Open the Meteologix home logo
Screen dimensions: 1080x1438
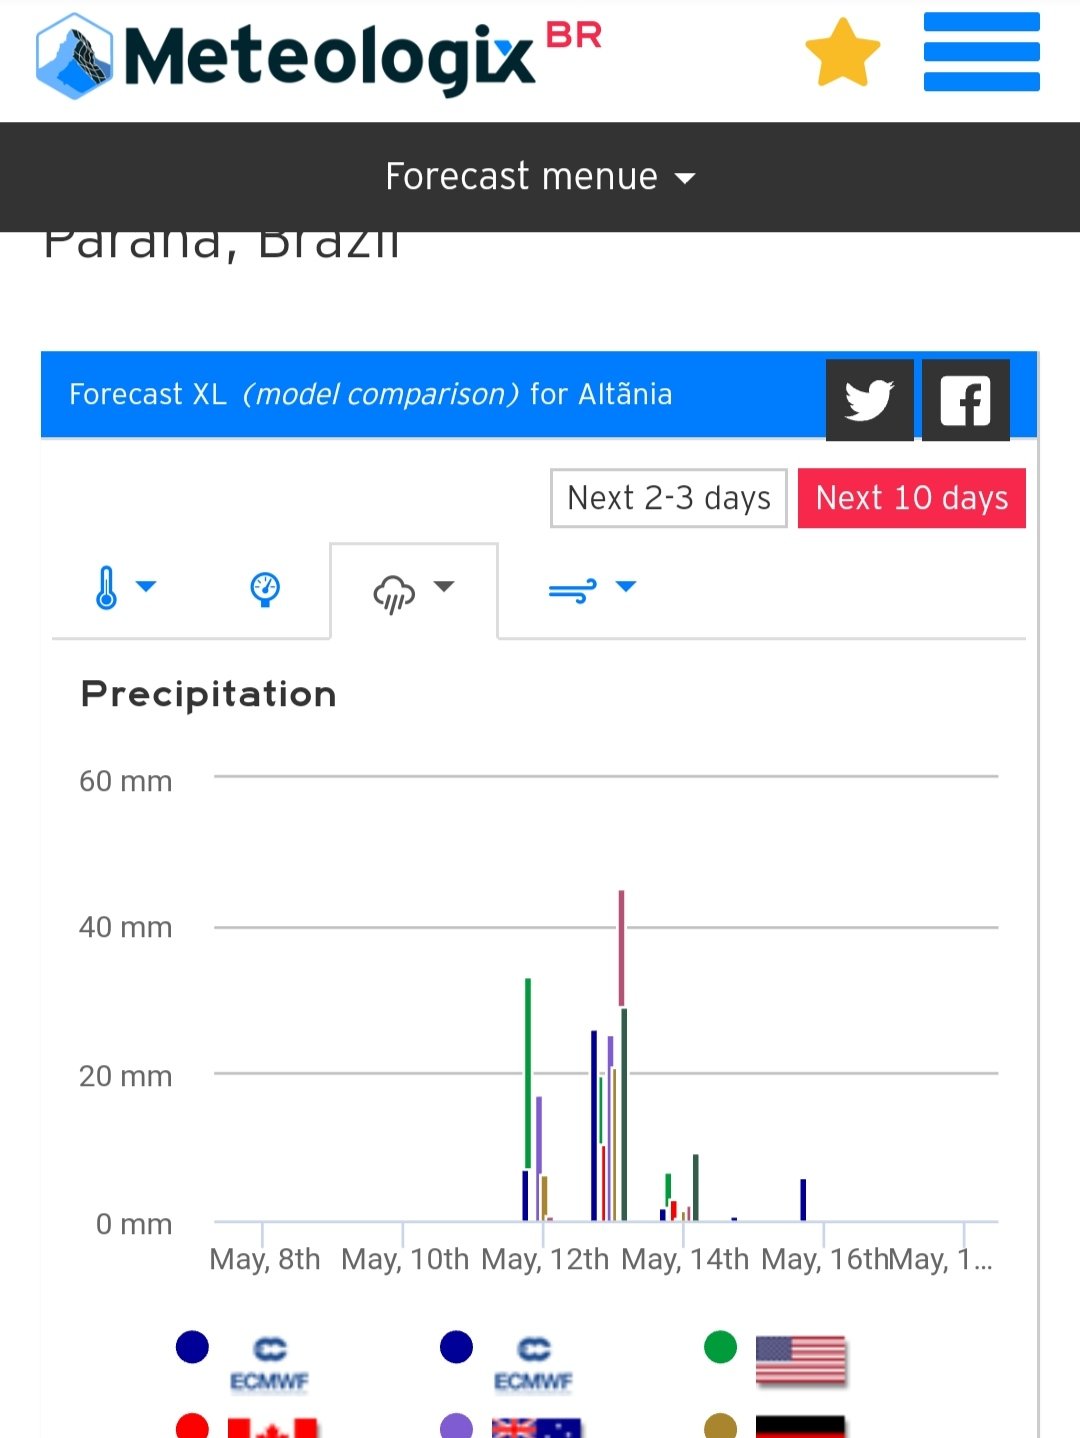click(318, 56)
